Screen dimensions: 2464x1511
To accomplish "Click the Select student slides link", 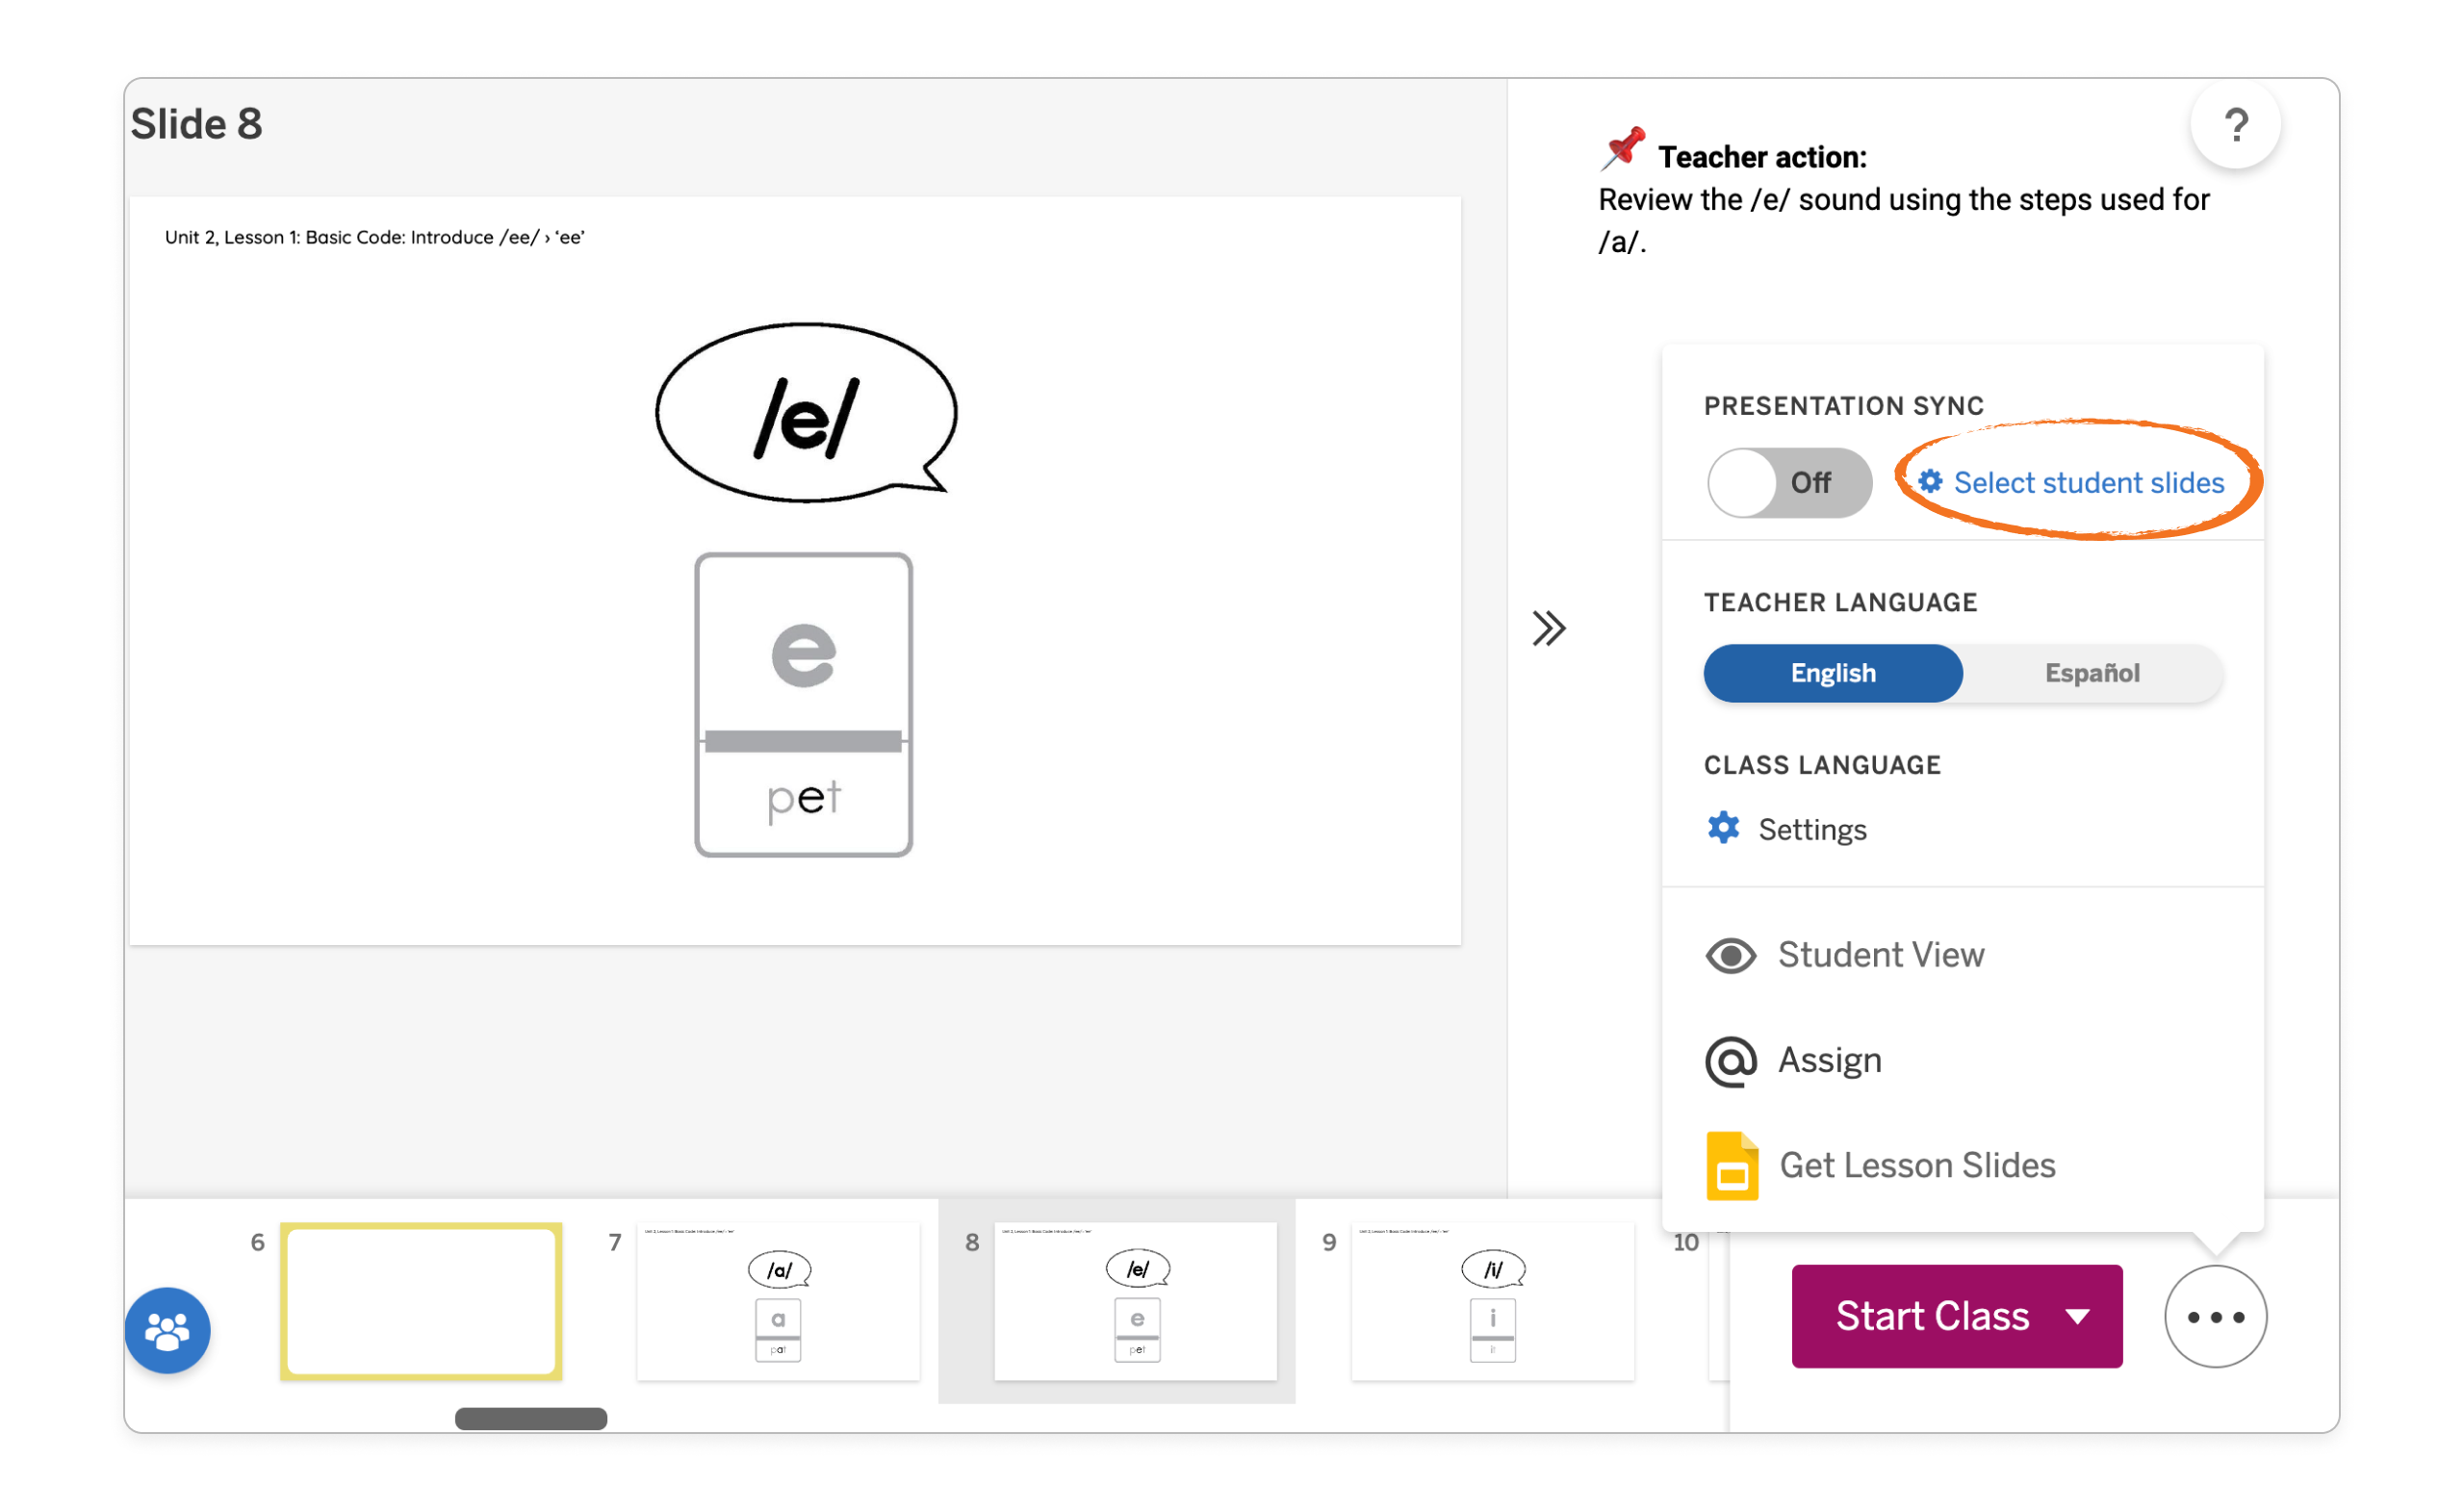I will click(2089, 482).
